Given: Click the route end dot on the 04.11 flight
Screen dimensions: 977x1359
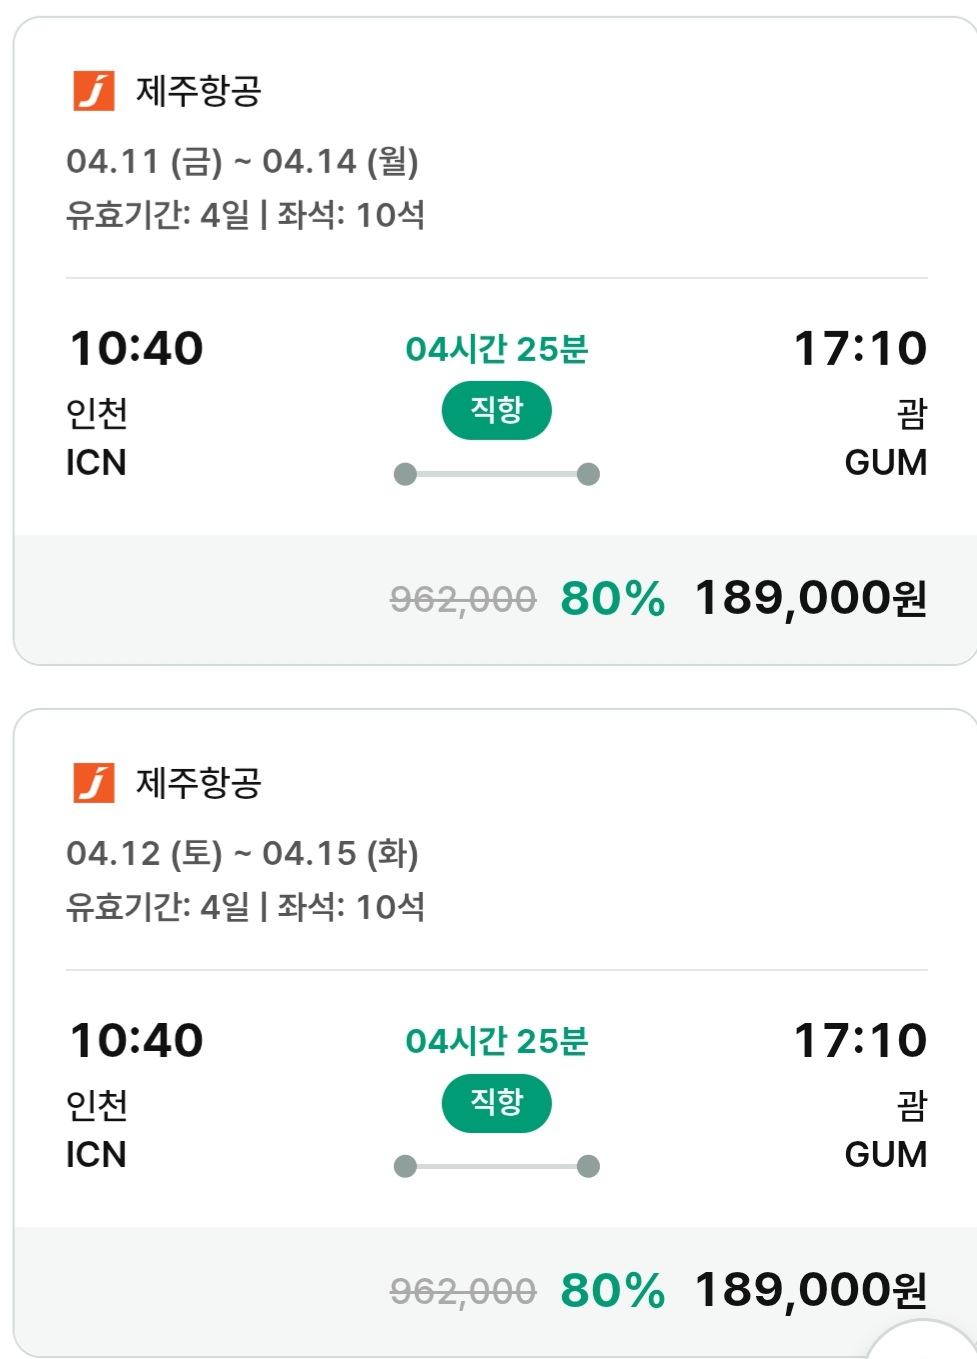Looking at the screenshot, I should coord(589,474).
